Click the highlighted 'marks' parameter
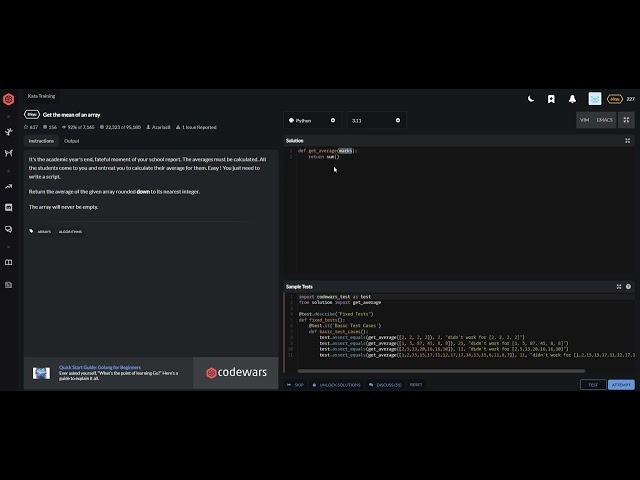This screenshot has height=480, width=640. point(345,151)
